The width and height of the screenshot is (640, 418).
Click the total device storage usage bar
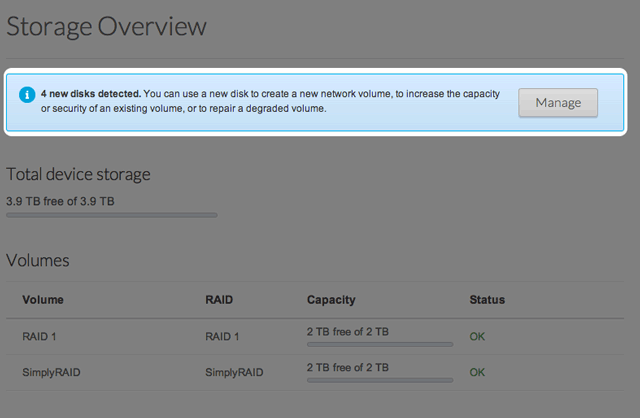112,215
